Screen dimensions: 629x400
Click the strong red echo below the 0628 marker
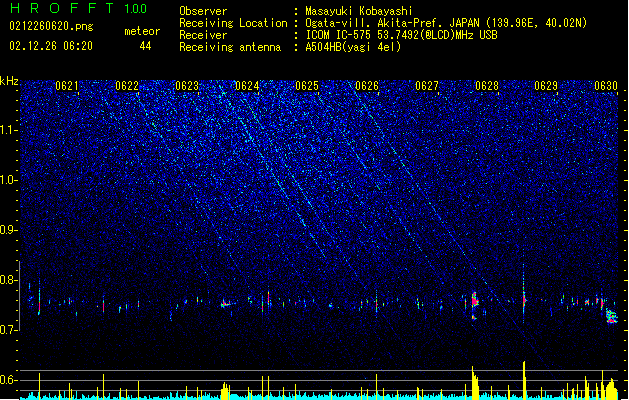[475, 300]
